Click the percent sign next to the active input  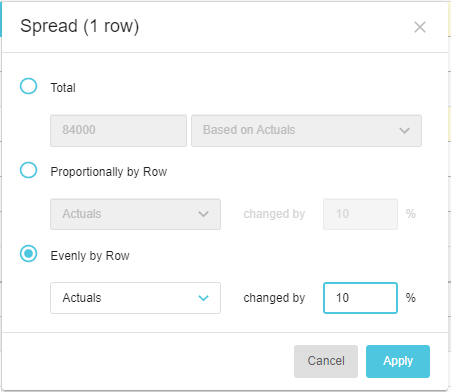point(411,298)
